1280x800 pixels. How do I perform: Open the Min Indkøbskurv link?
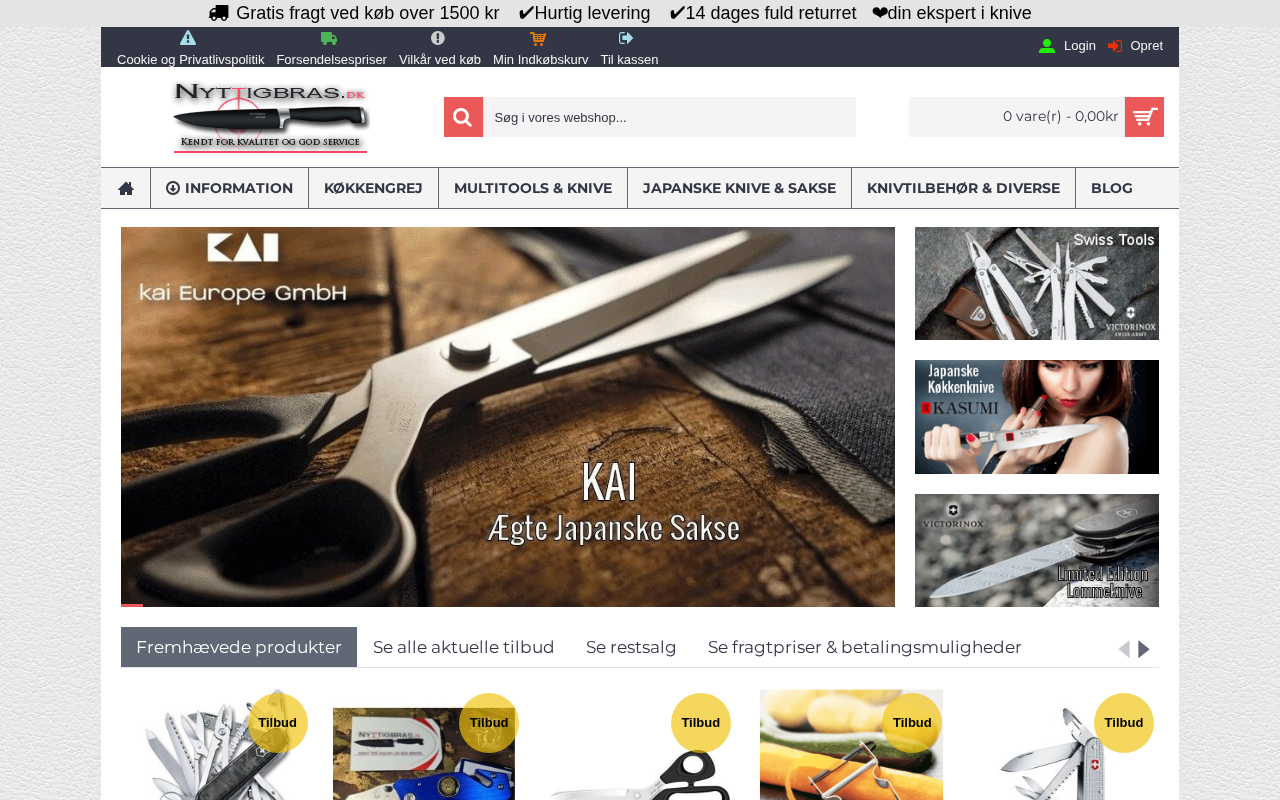(x=541, y=59)
